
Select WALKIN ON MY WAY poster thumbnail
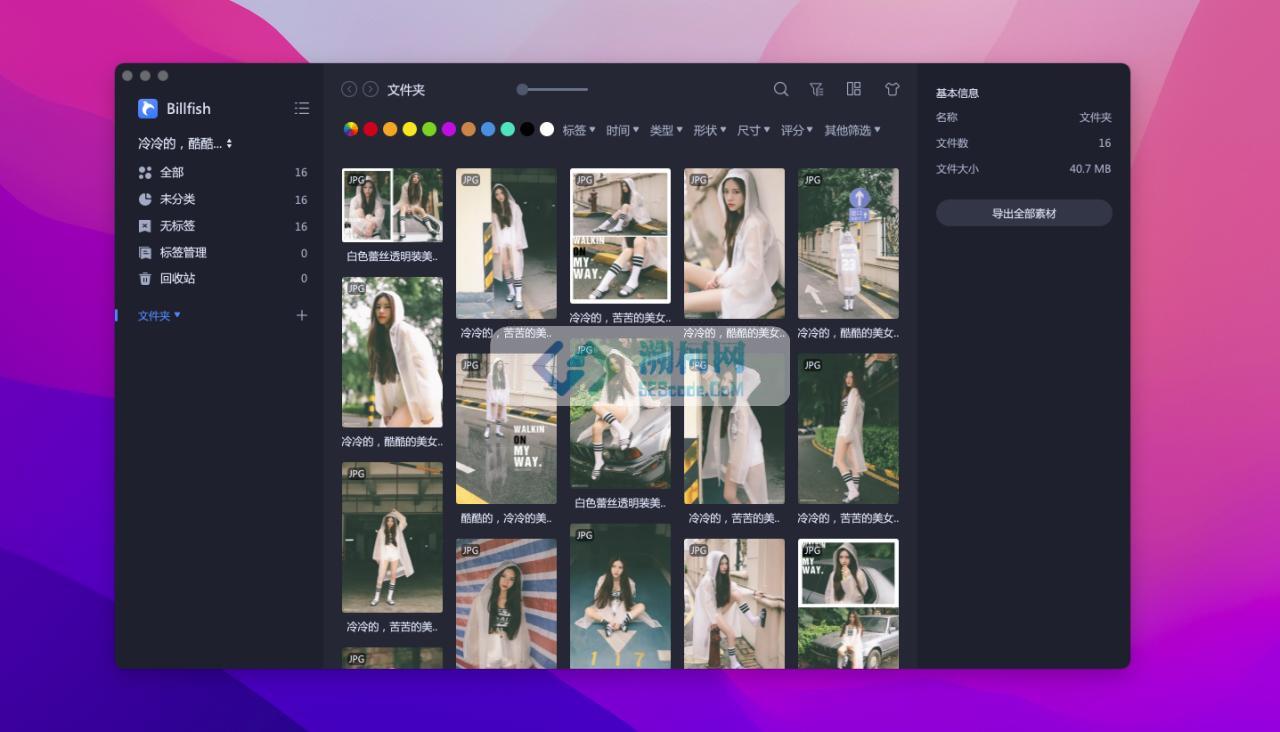tap(506, 428)
